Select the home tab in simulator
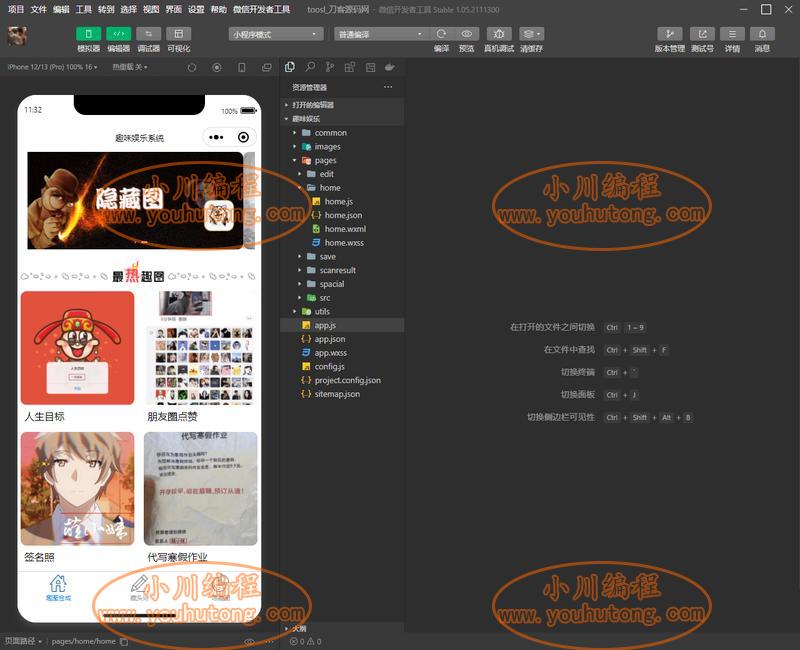Image resolution: width=800 pixels, height=650 pixels. 58,588
